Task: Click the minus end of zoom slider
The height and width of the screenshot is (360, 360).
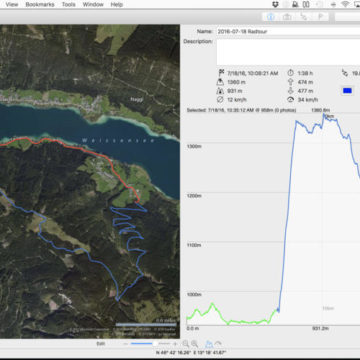Action: point(126,344)
